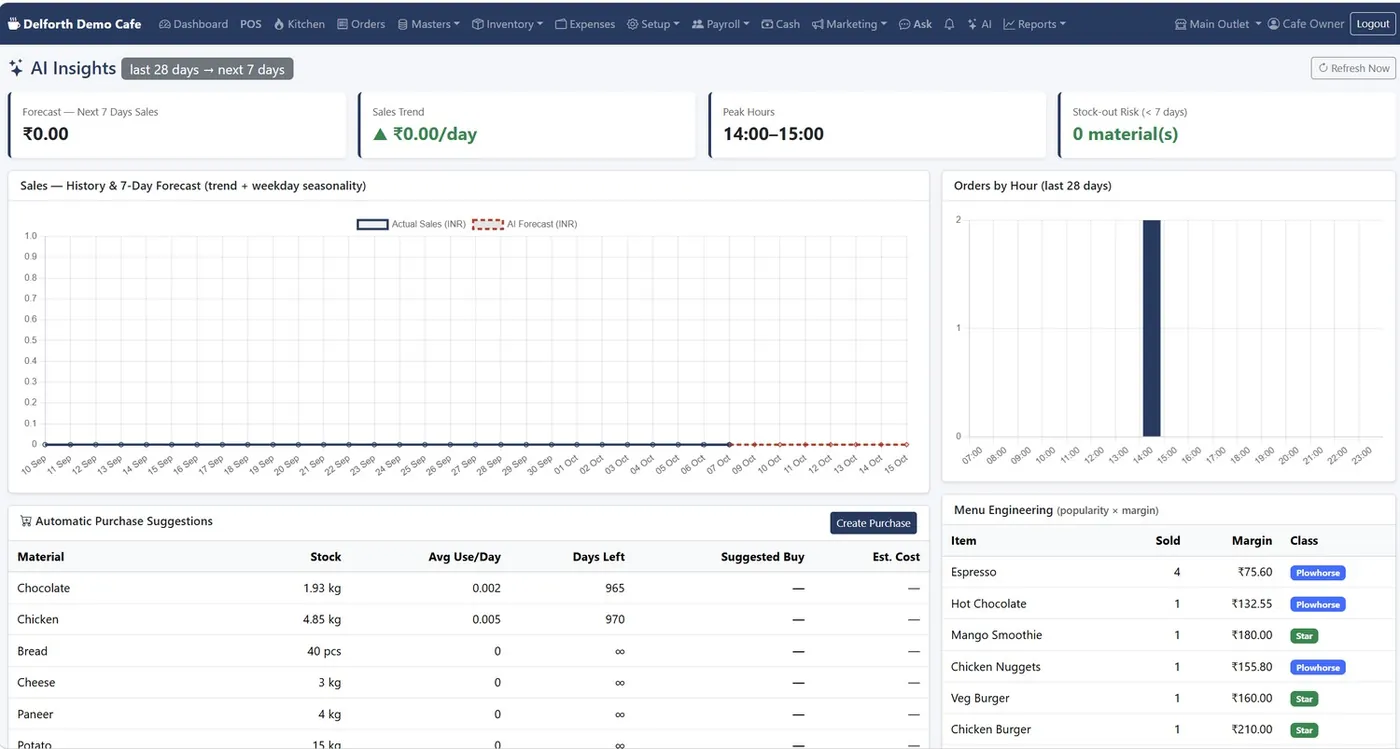Screen dimensions: 1400x749
Task: Expand the Reports dropdown menu
Action: point(1035,24)
